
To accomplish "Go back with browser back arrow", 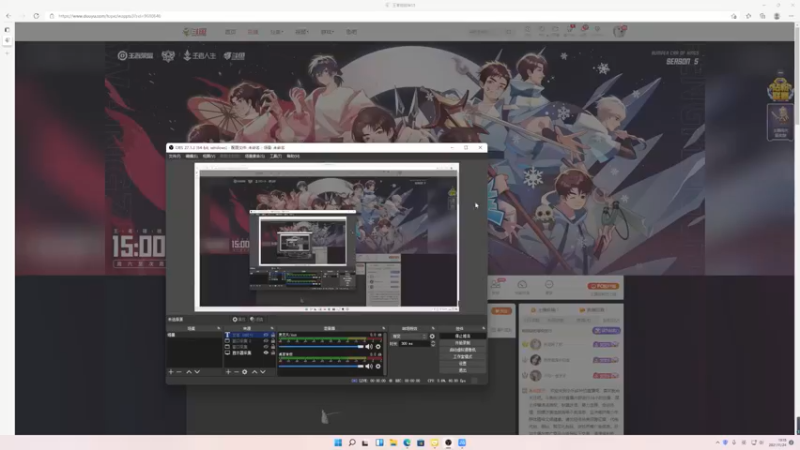I will [9, 16].
